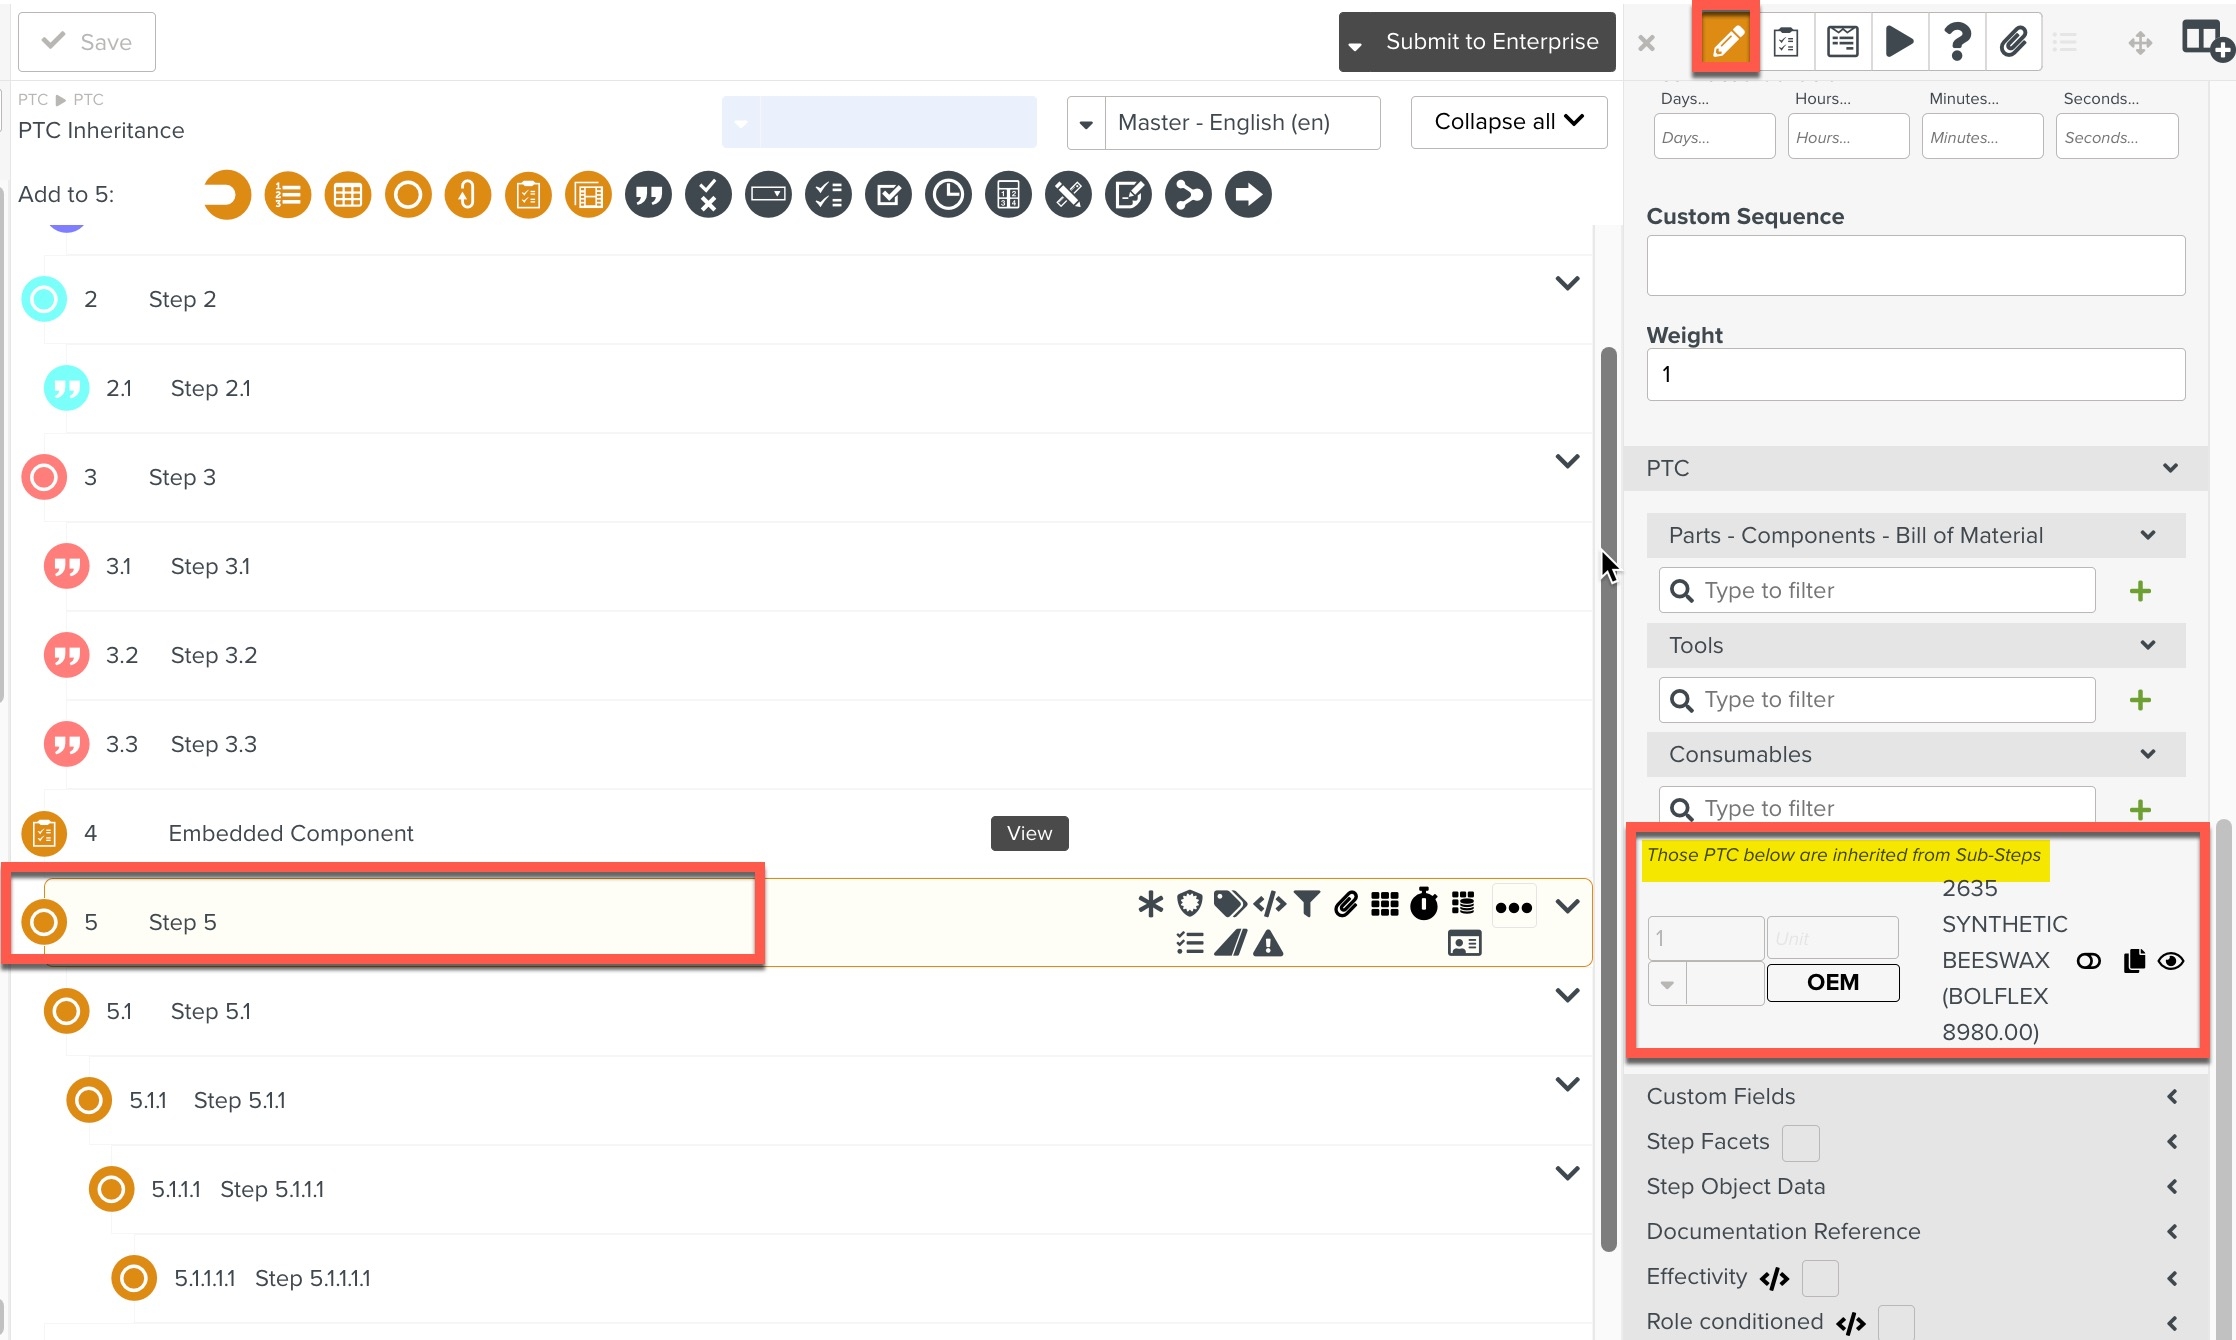Click the View button on Embedded Component

click(x=1029, y=833)
